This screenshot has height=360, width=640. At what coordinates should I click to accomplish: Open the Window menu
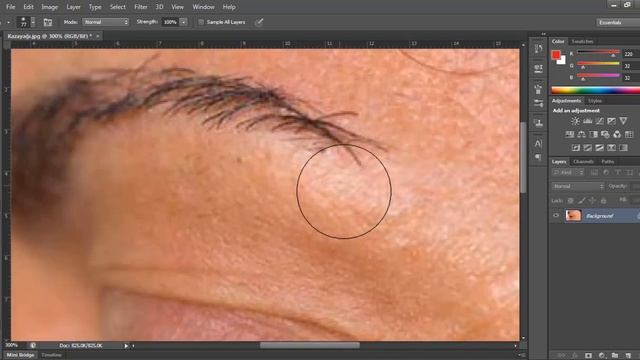pos(203,7)
